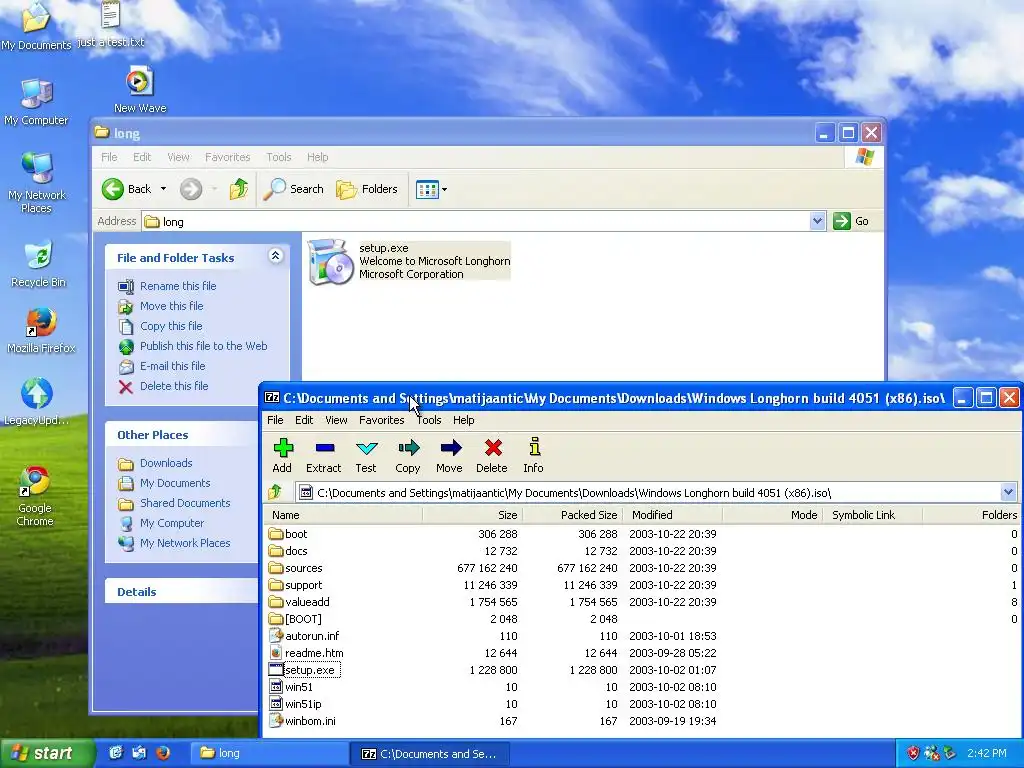Select LegacyUpdate desktop icon
Viewport: 1024px width, 768px height.
pyautogui.click(x=37, y=402)
